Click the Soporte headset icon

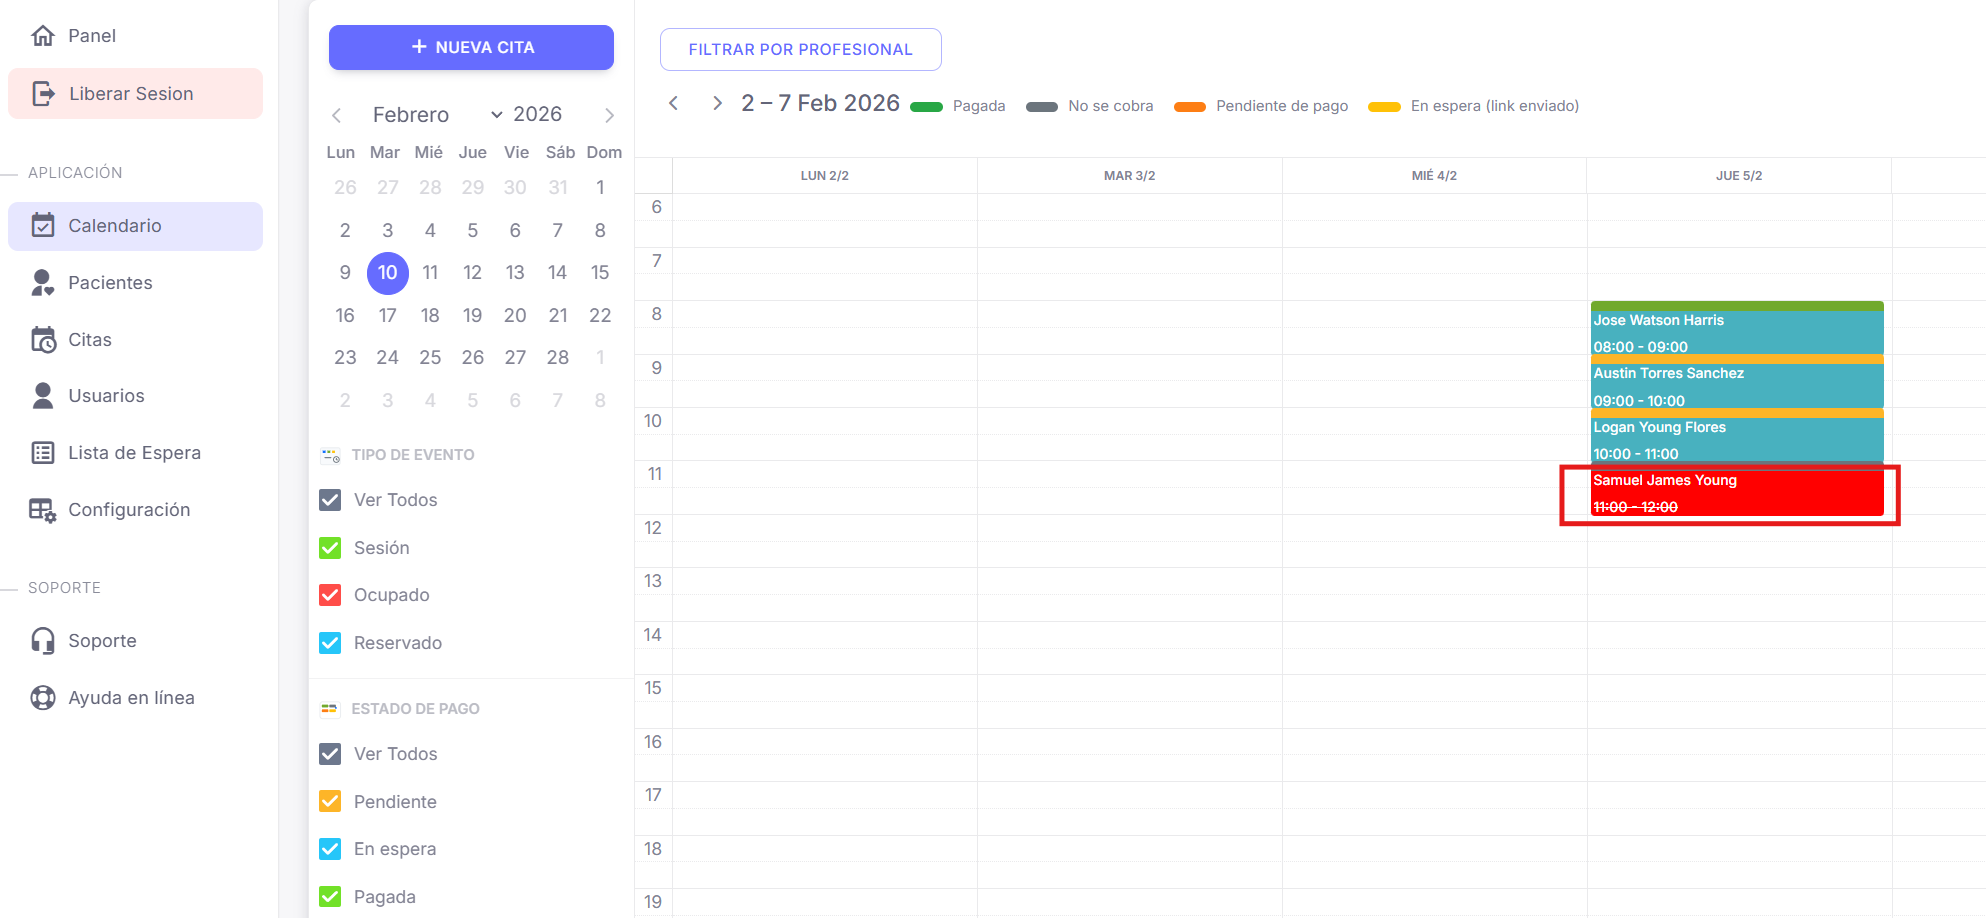click(43, 641)
